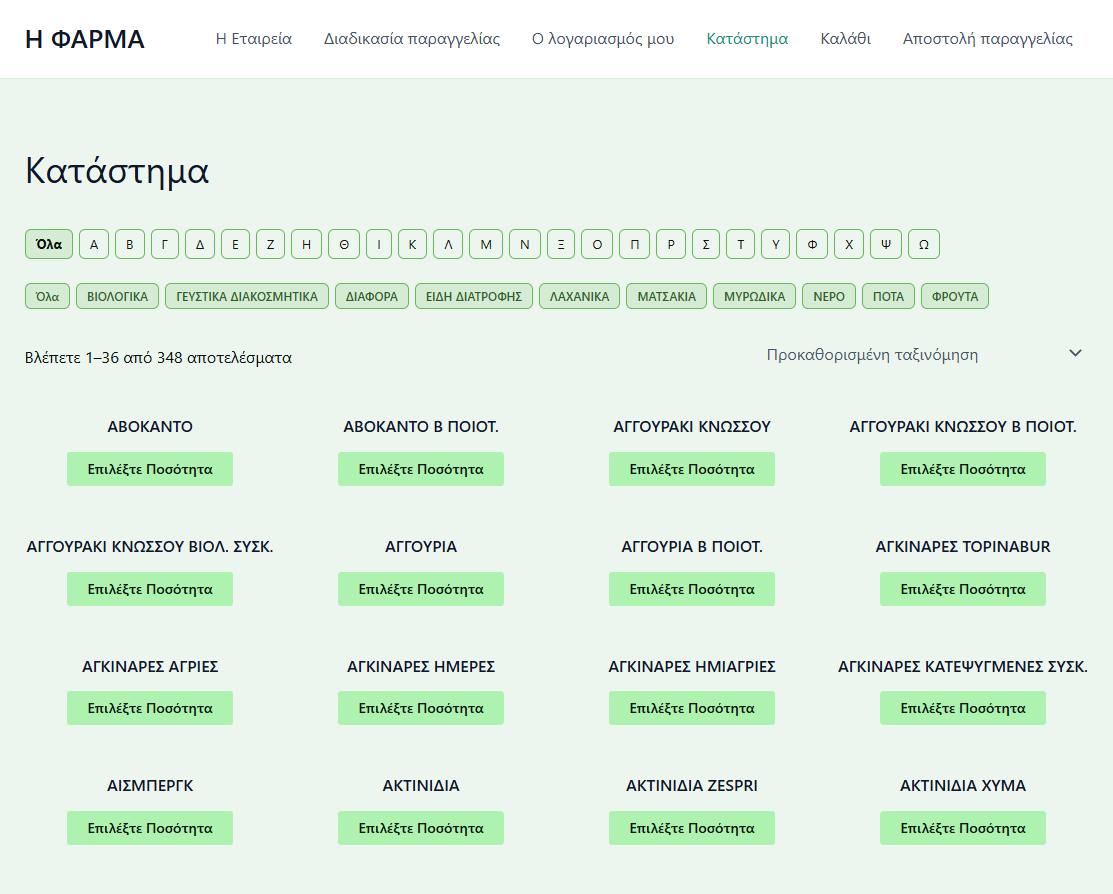
Task: Open the Η Εταιρεία page
Action: click(254, 39)
